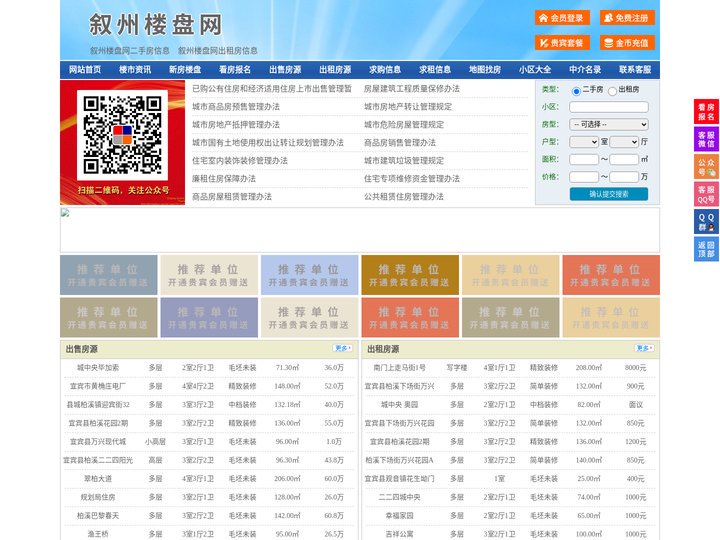This screenshot has width=720, height=540.
Task: Click the dark gold 推荐单位 tile
Action: (x=410, y=275)
